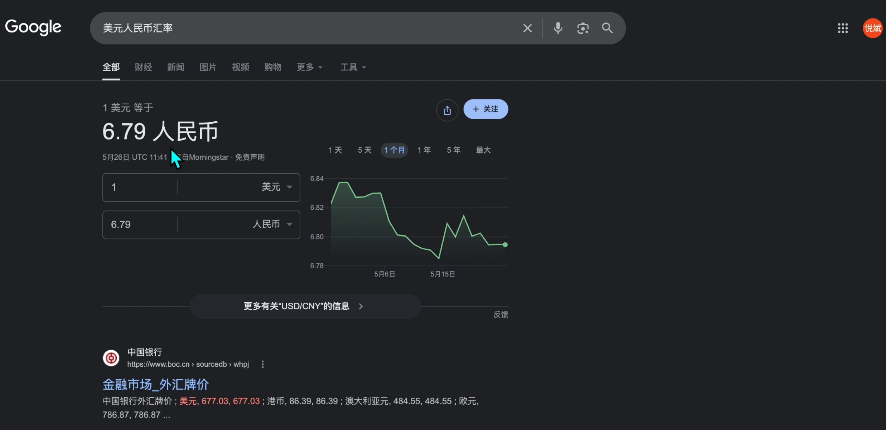Start voice search with microphone icon

558,28
